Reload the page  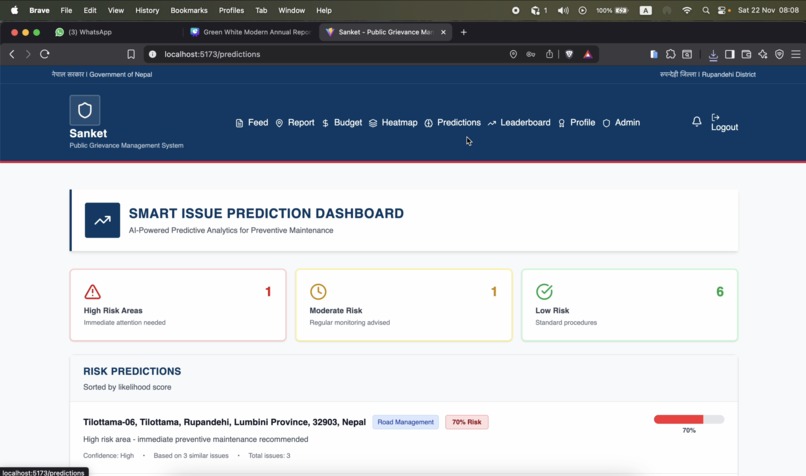(x=45, y=54)
